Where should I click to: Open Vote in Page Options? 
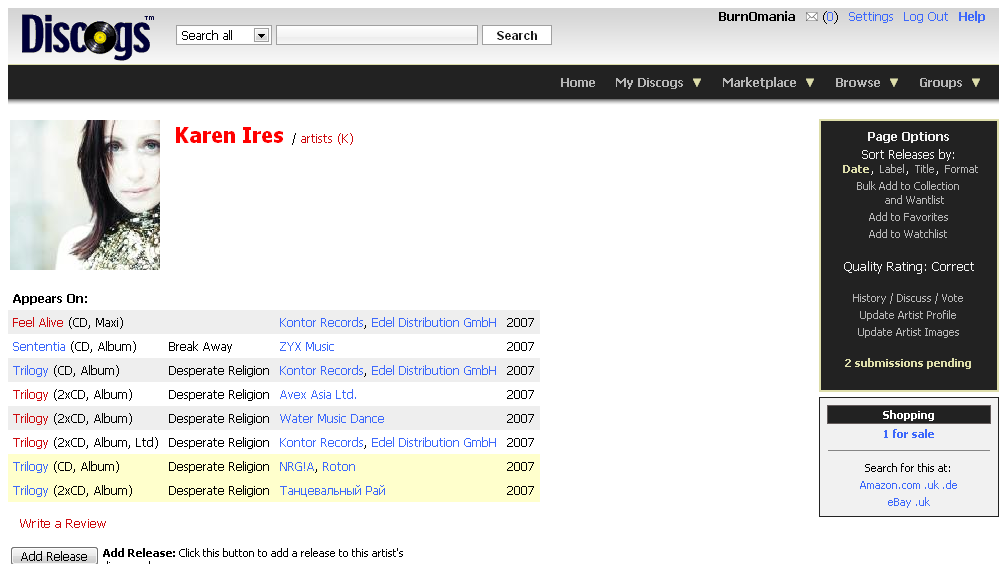[x=952, y=298]
